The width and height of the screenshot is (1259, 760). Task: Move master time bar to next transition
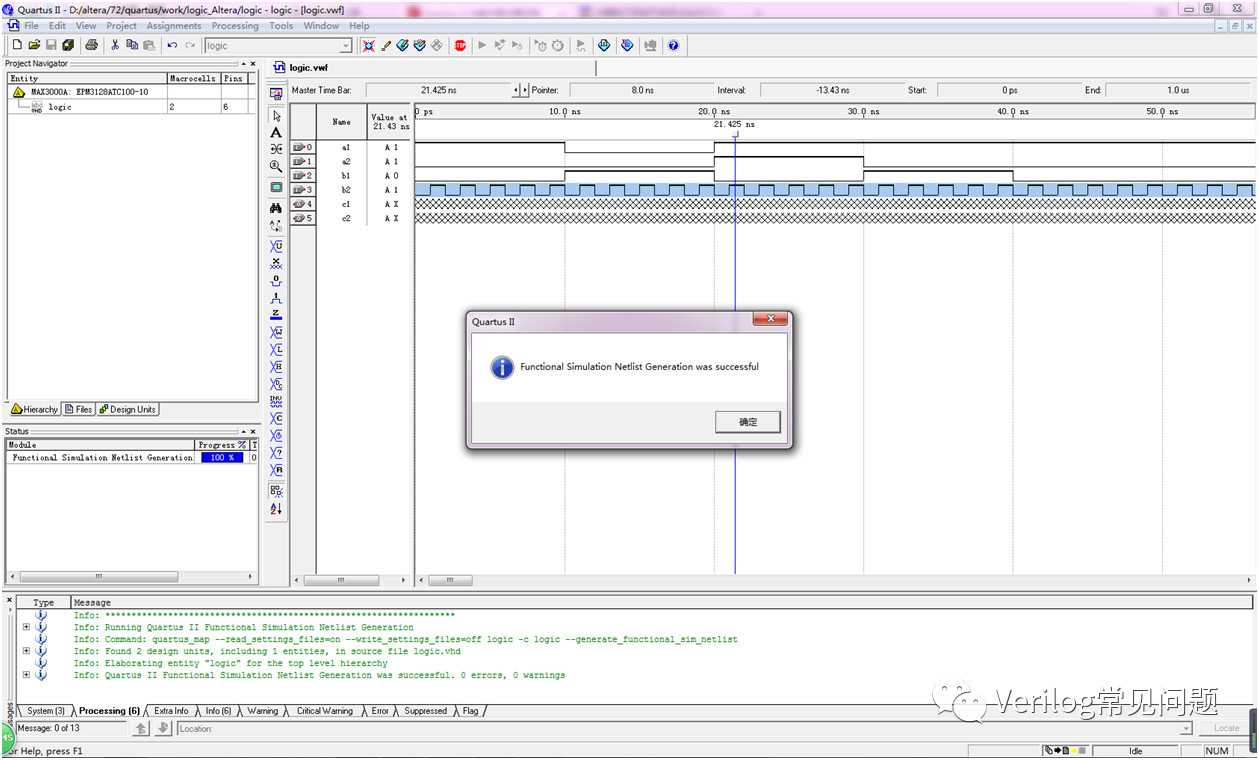pos(525,90)
